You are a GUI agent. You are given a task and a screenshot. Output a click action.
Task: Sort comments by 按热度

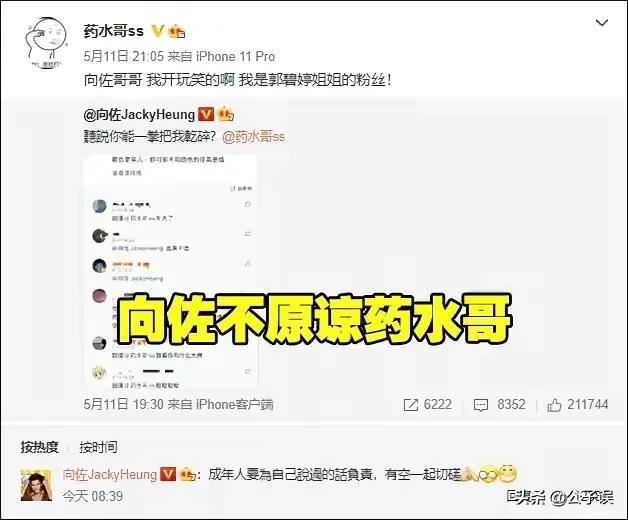click(40, 447)
